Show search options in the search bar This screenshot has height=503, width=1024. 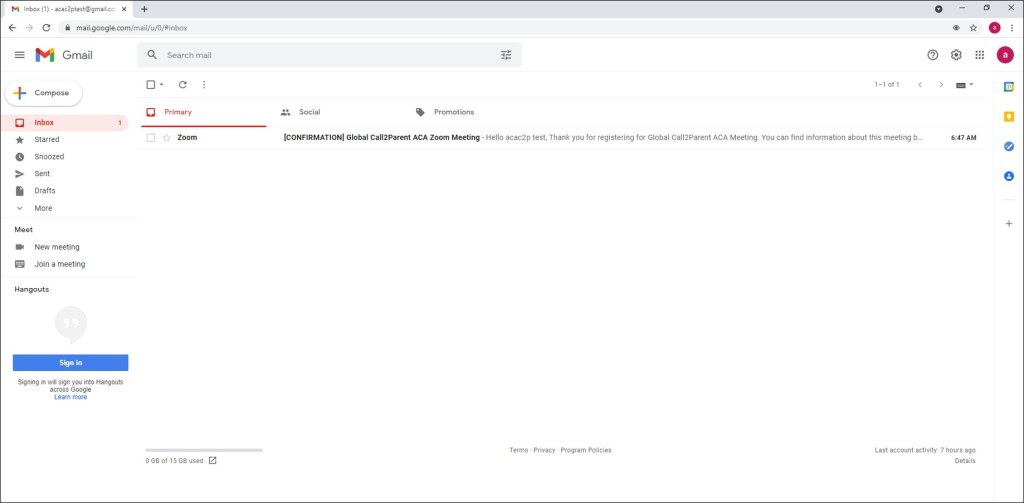point(505,55)
